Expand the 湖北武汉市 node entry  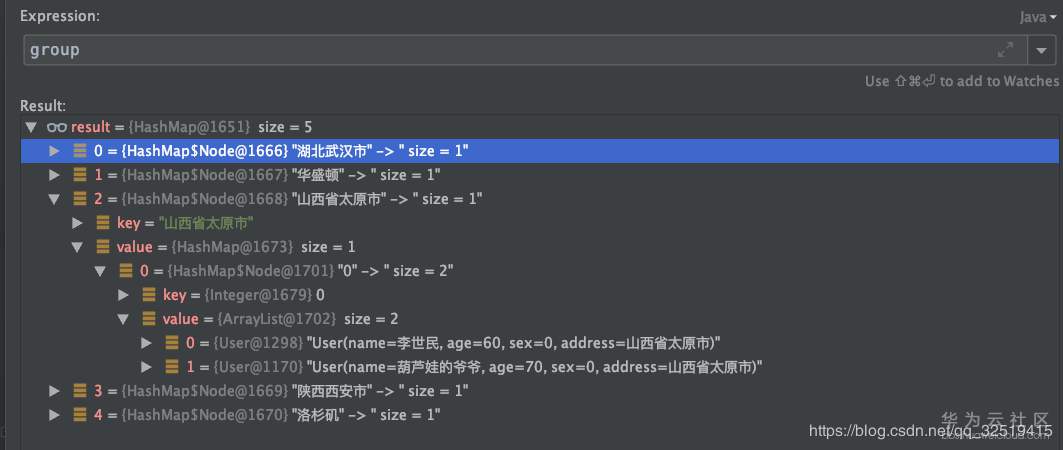[55, 151]
